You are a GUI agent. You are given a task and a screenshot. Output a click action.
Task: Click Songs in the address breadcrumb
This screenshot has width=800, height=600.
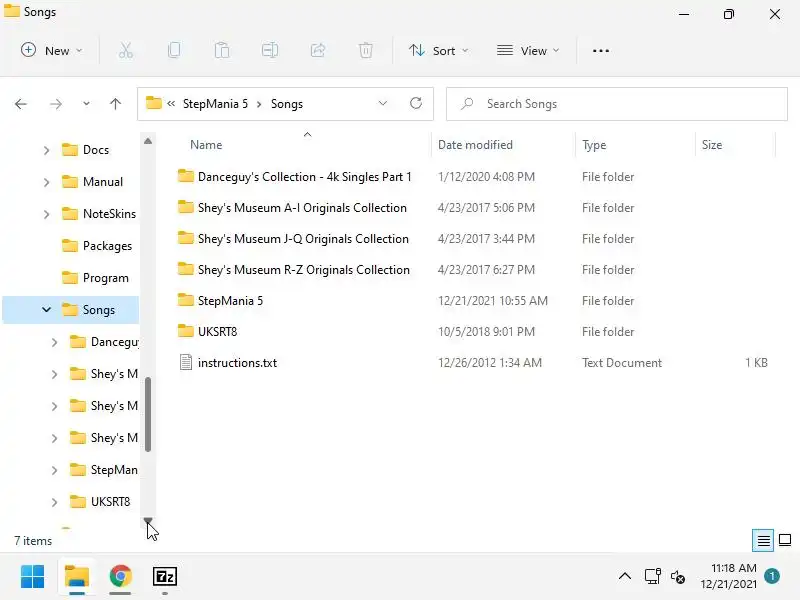coord(287,104)
